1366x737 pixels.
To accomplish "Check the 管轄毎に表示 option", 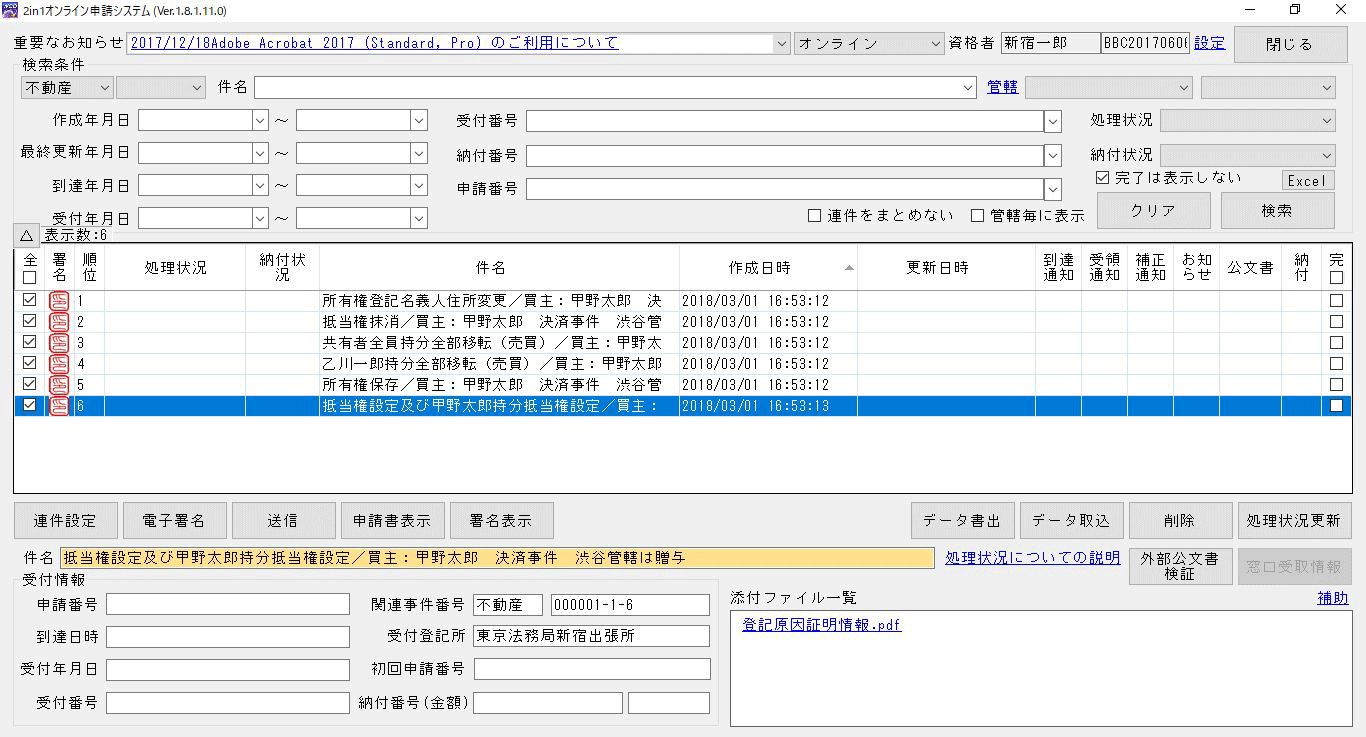I will pyautogui.click(x=977, y=216).
